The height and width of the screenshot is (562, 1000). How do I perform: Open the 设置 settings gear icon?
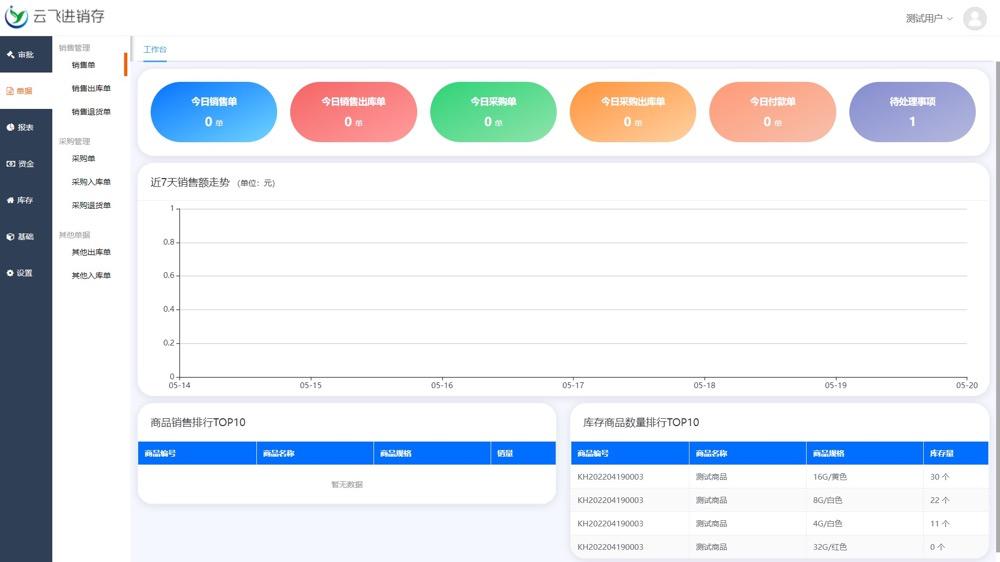[11, 273]
